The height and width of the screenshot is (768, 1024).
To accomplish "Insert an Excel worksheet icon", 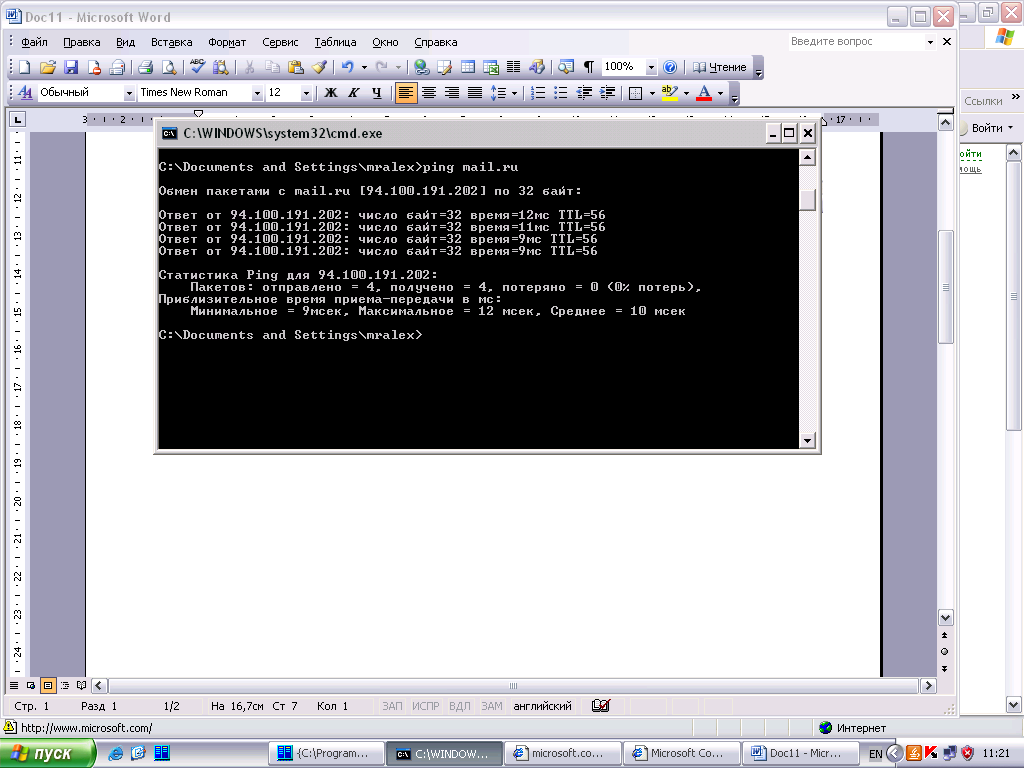I will (x=491, y=67).
